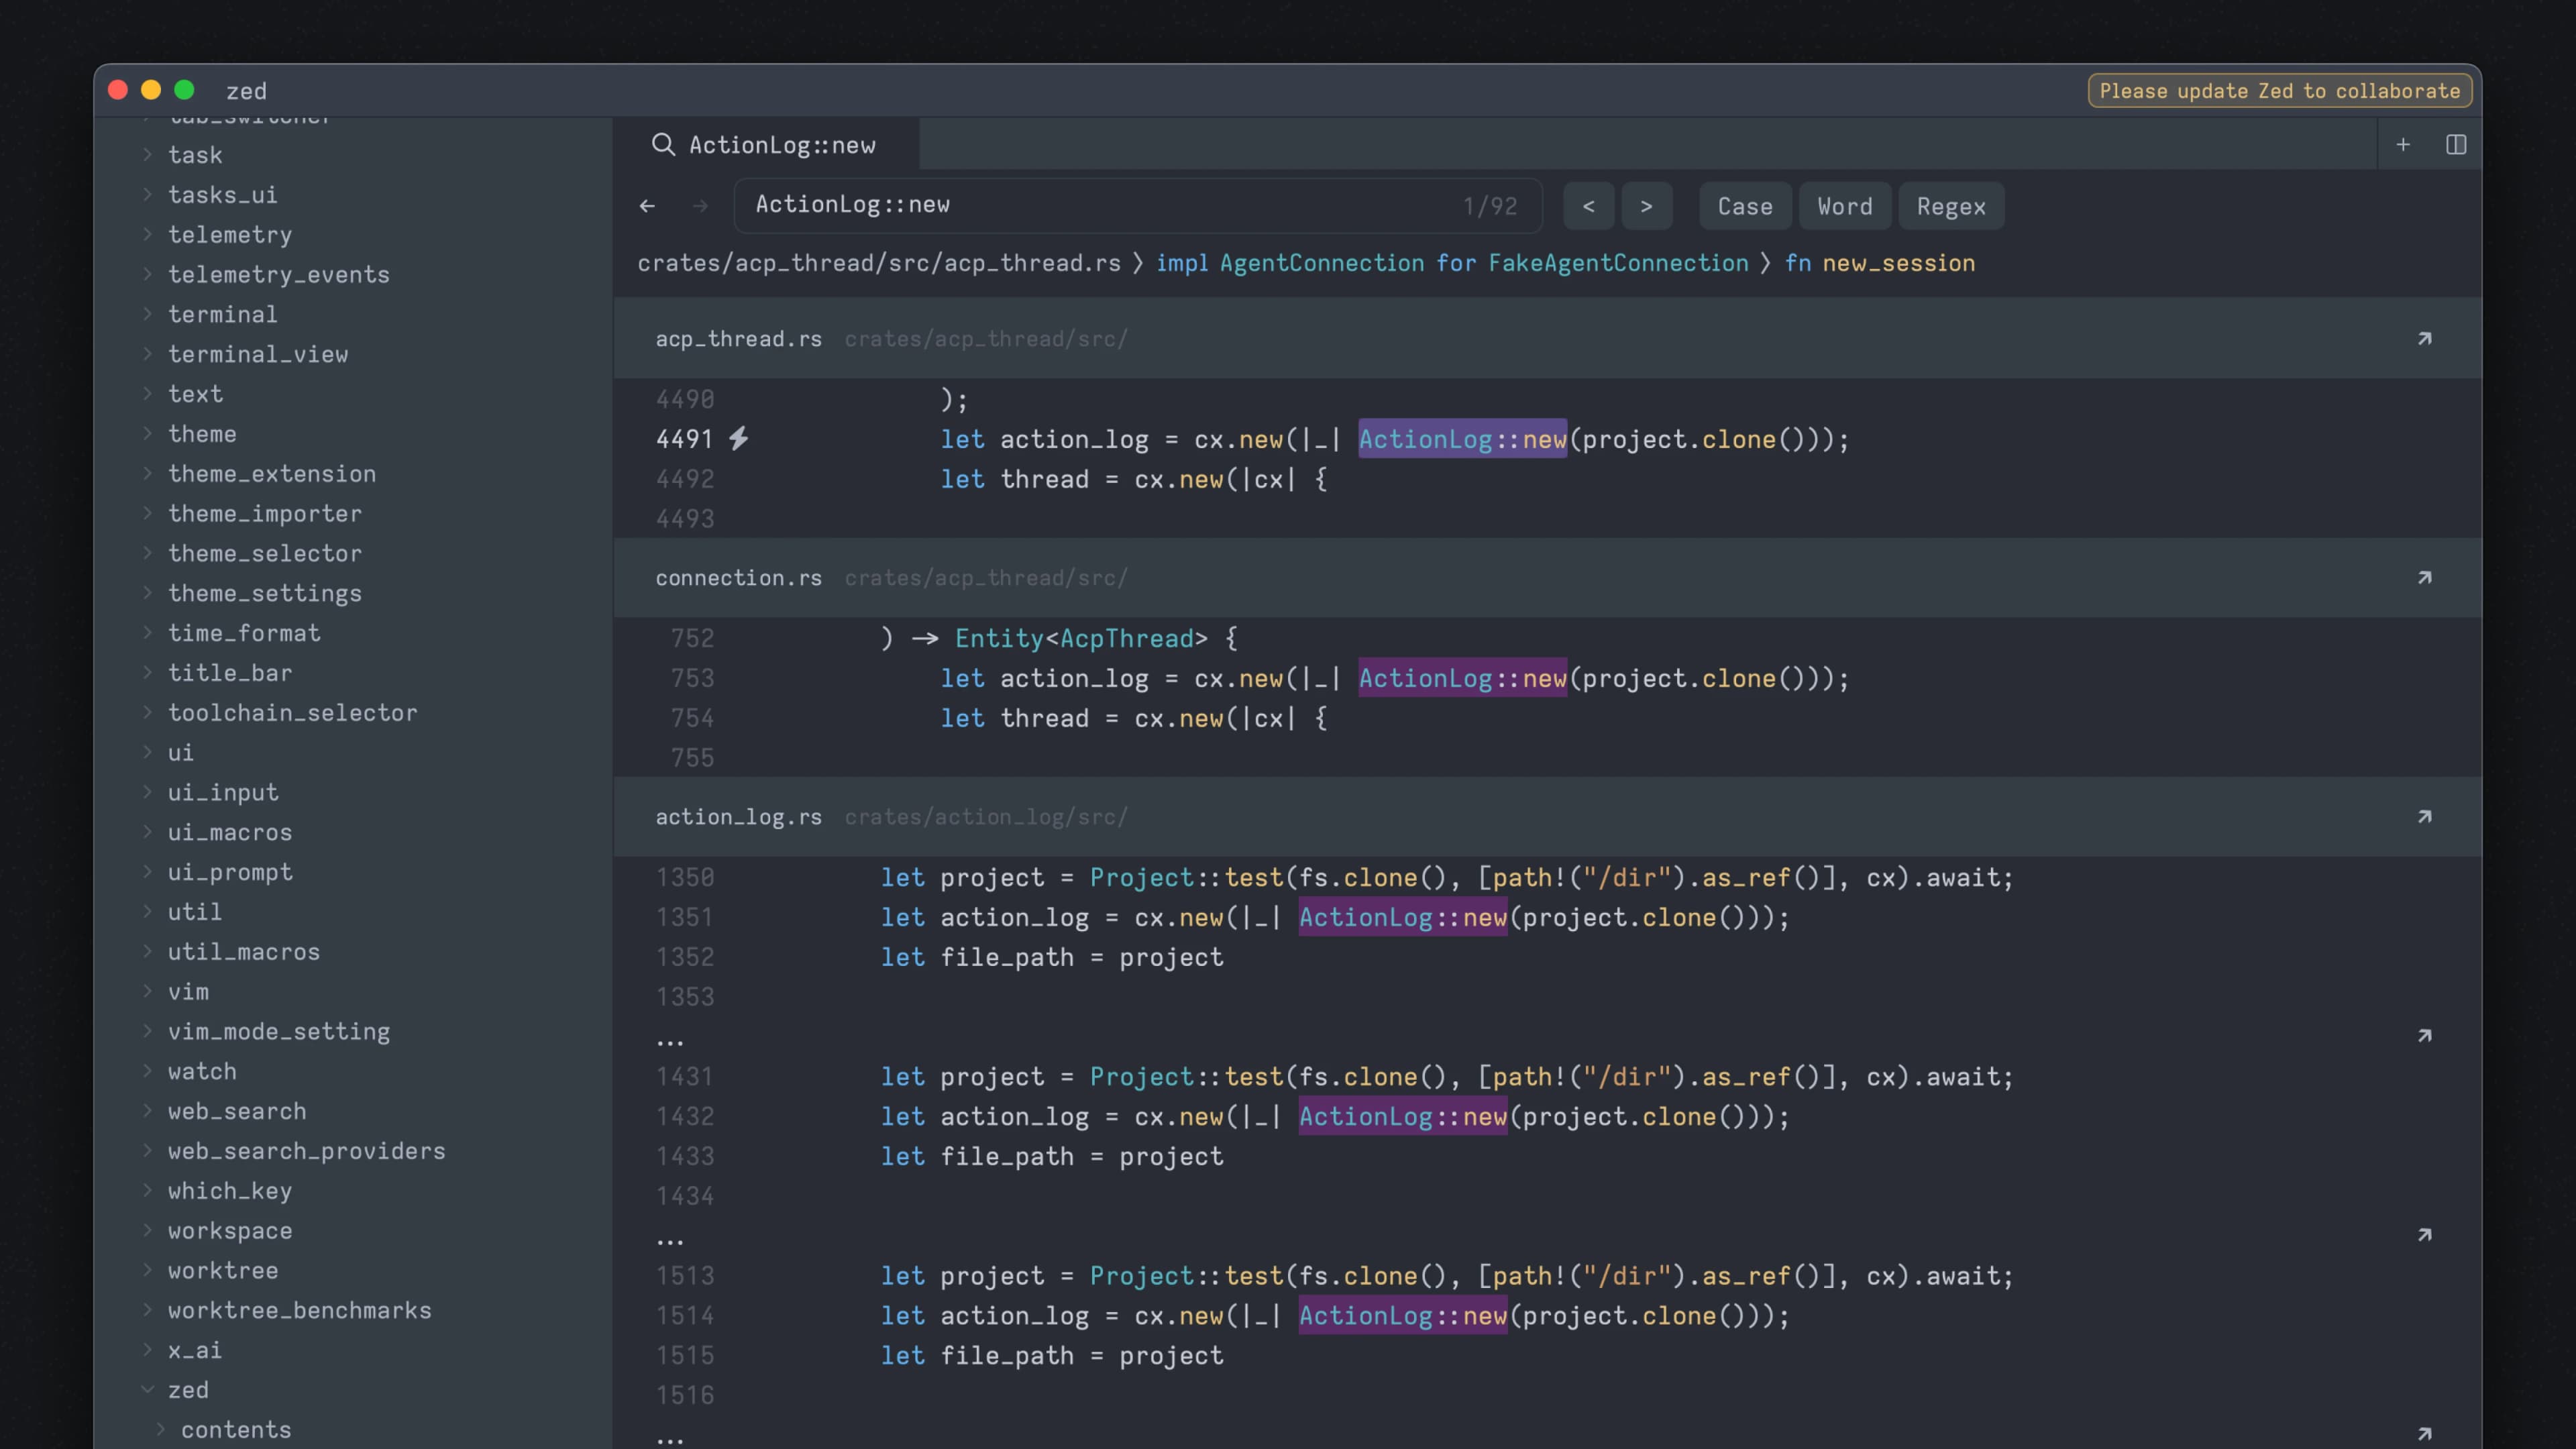
Task: Click the code action lightning bolt on line 4491
Action: 738,438
